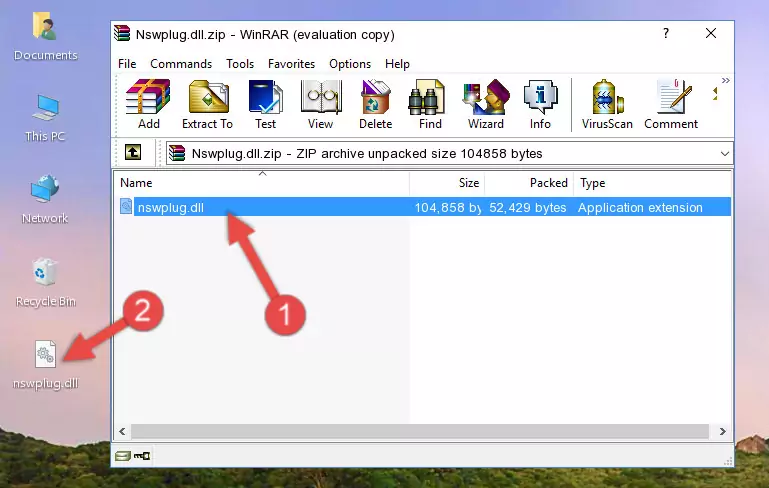Open the Commands menu
Image resolution: width=769 pixels, height=488 pixels.
pyautogui.click(x=181, y=64)
